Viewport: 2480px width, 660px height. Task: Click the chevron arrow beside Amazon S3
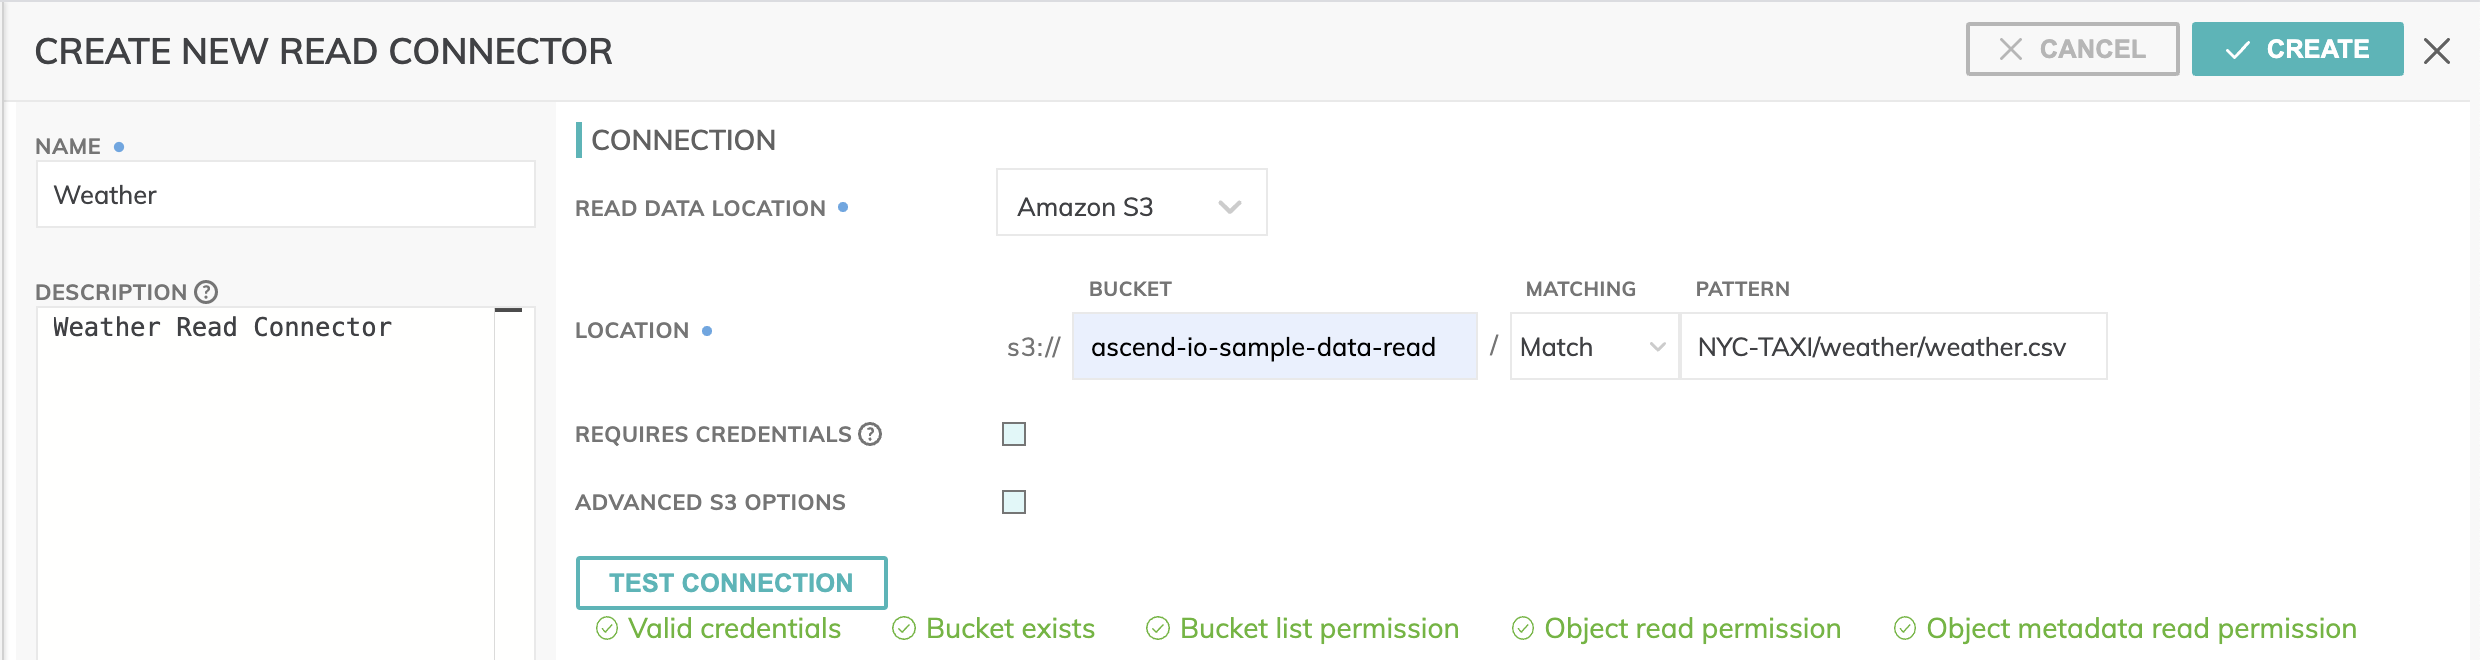[x=1230, y=207]
